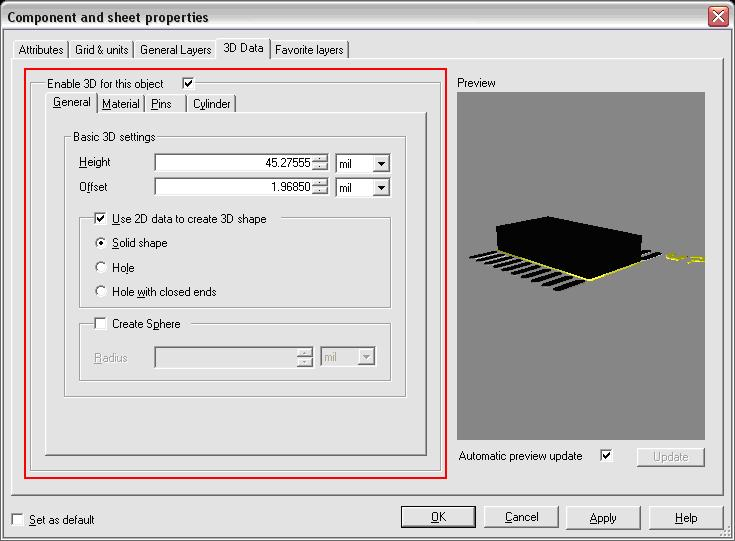Uncheck Use 2D data to create 3D shape

(x=100, y=218)
